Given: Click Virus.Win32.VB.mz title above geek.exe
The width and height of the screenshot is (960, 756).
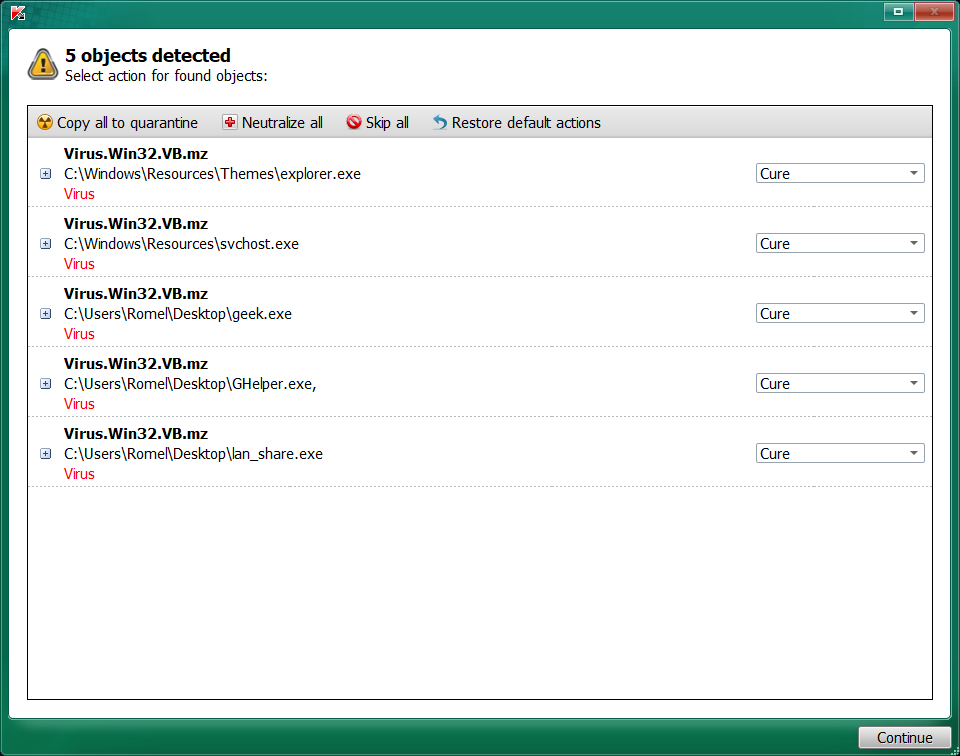Looking at the screenshot, I should tap(136, 294).
